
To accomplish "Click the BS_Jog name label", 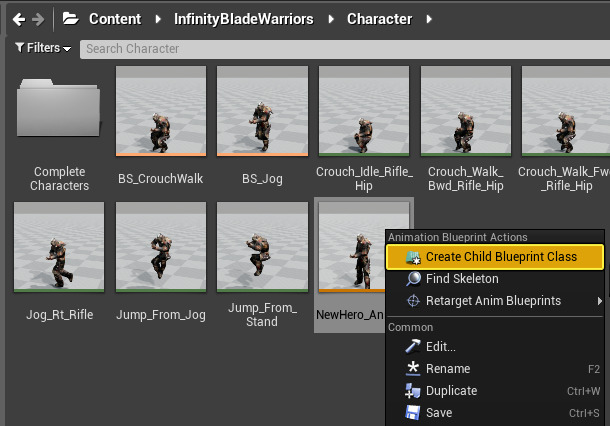I will tap(262, 179).
